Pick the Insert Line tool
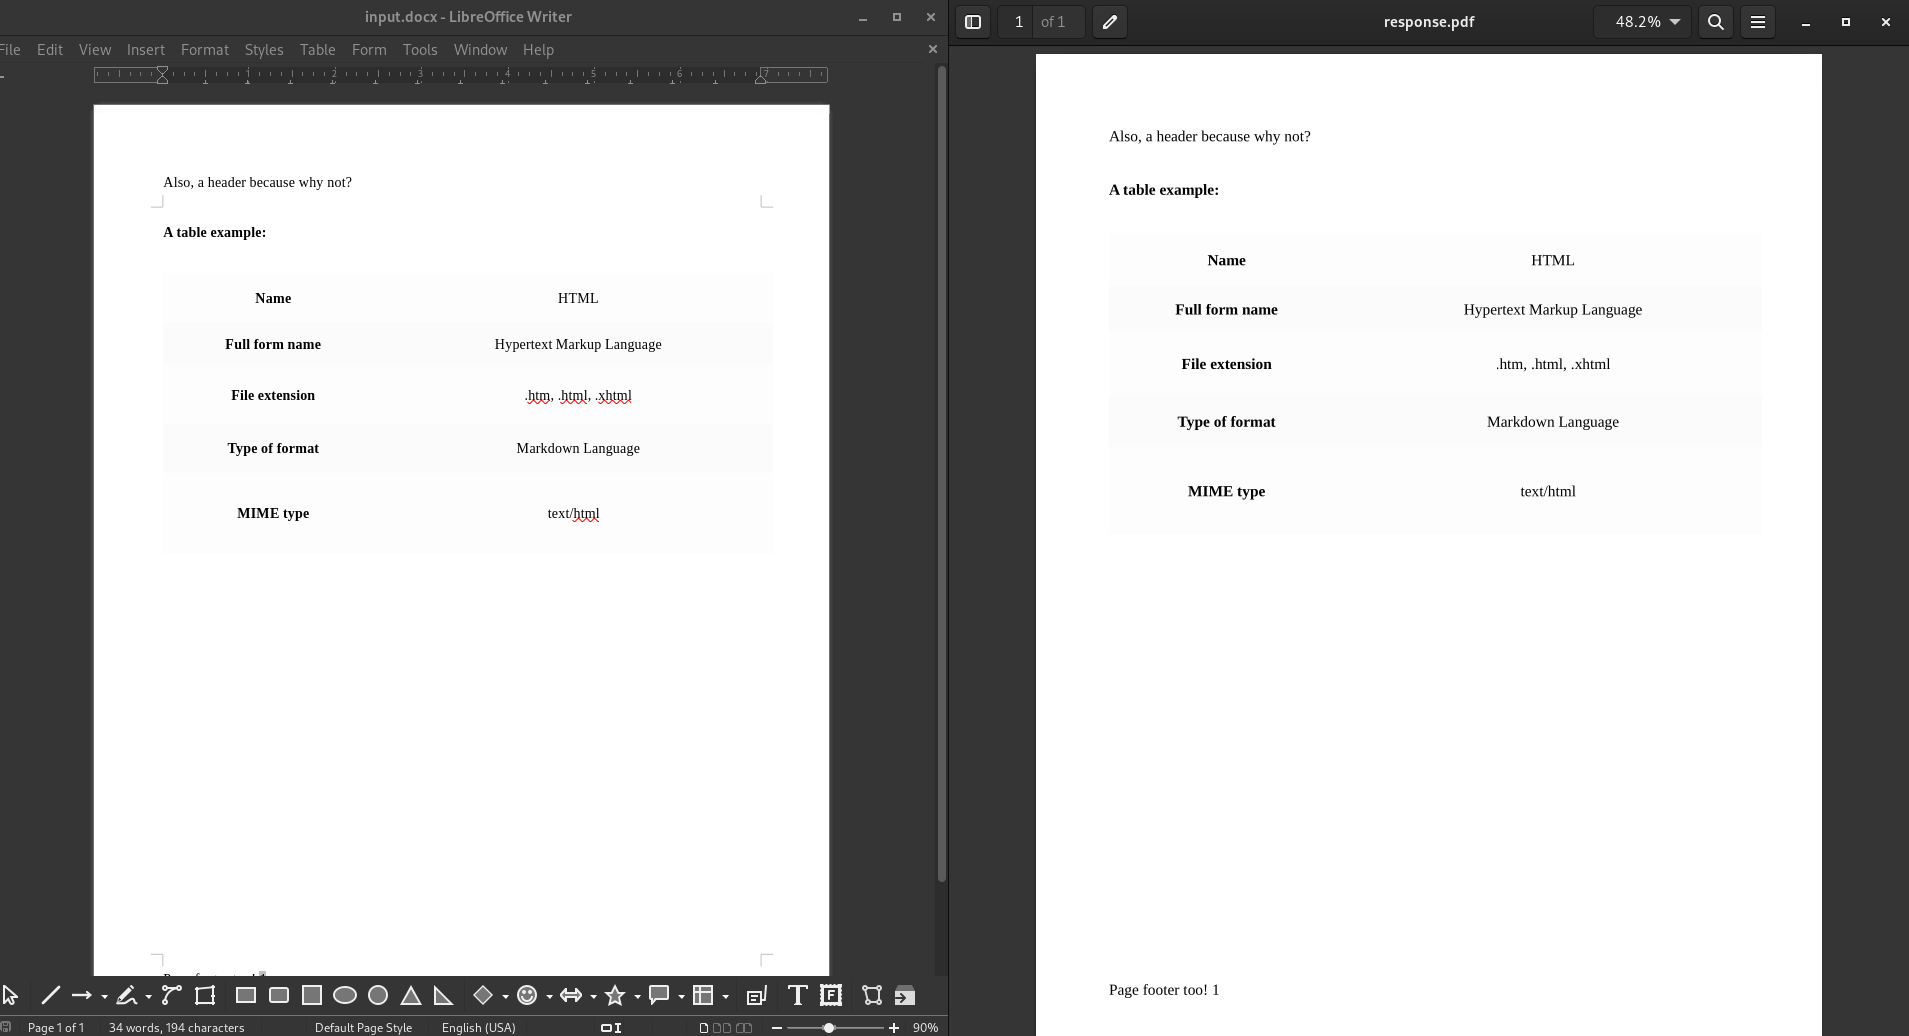Viewport: 1909px width, 1036px height. 50,995
